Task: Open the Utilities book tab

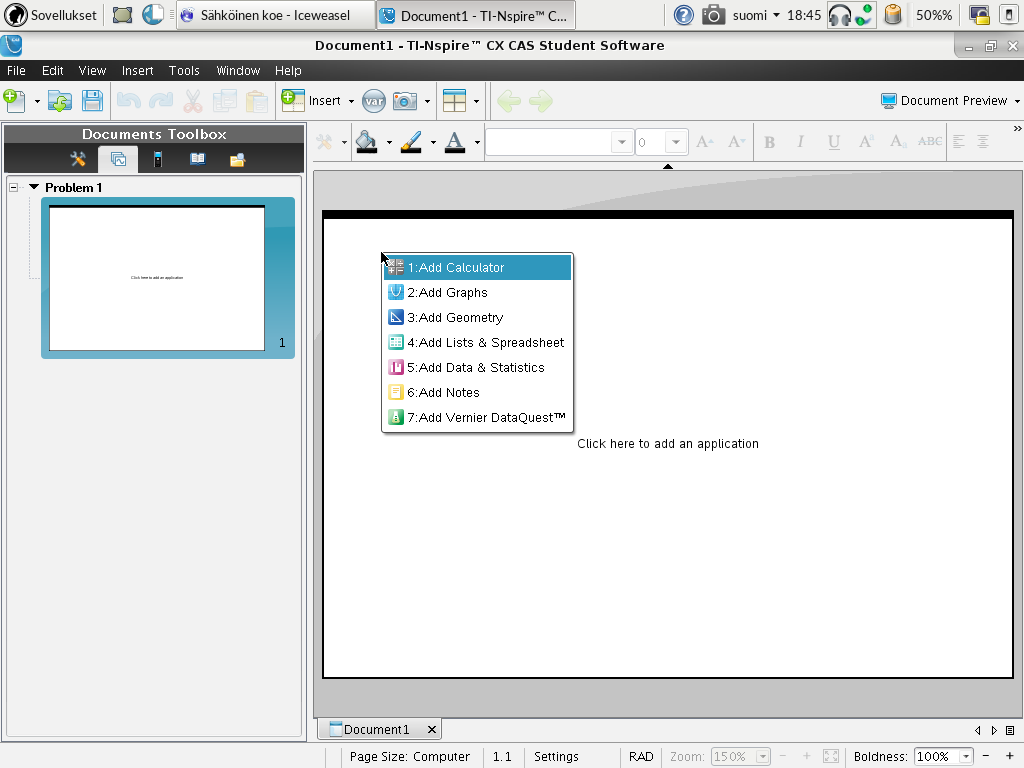Action: (197, 159)
